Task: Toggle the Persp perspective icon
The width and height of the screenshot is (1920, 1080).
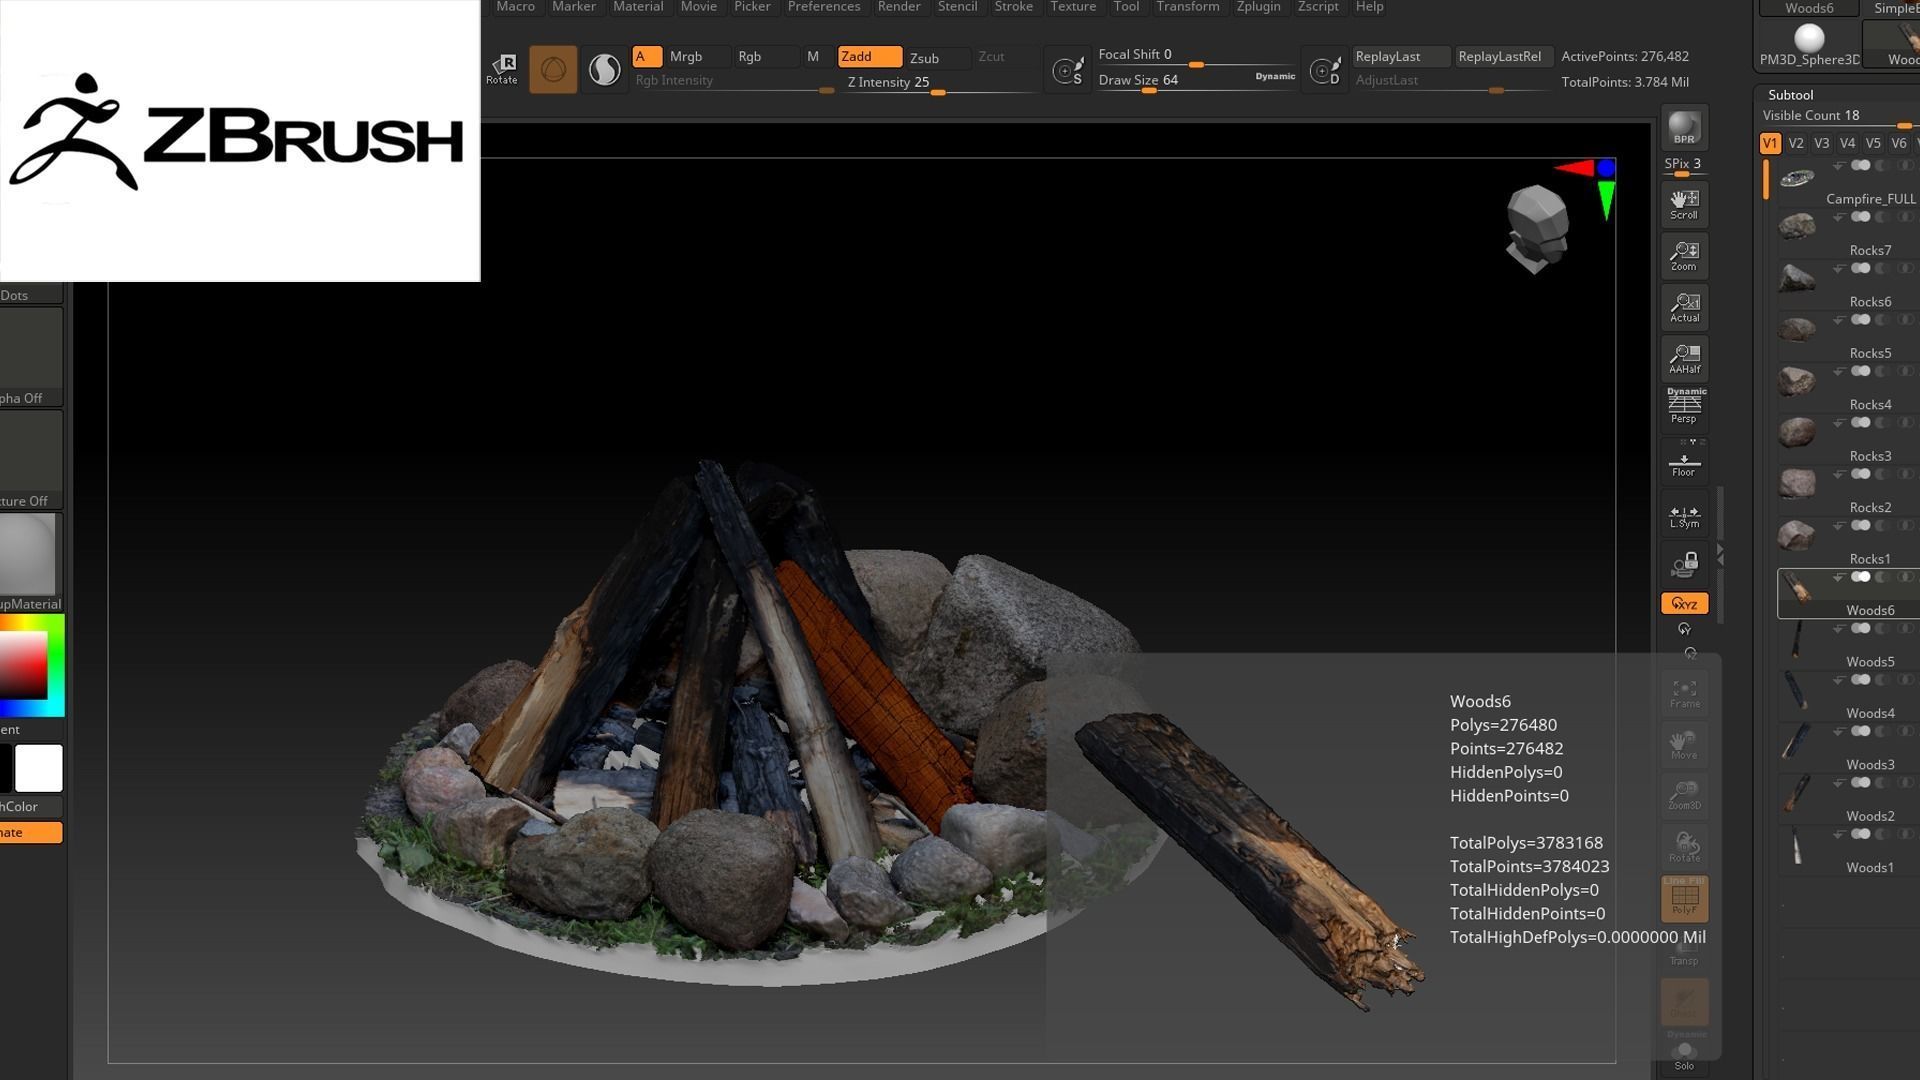Action: [x=1684, y=408]
